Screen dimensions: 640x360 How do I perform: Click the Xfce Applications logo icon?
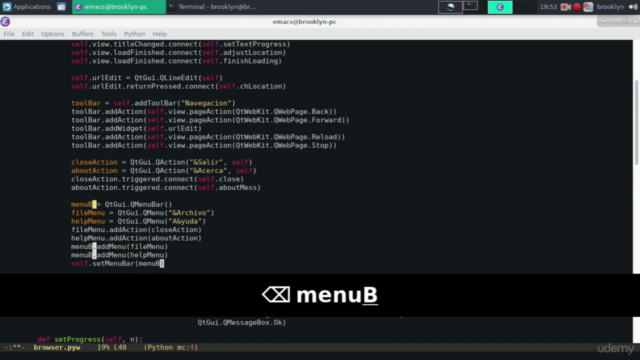(x=7, y=7)
